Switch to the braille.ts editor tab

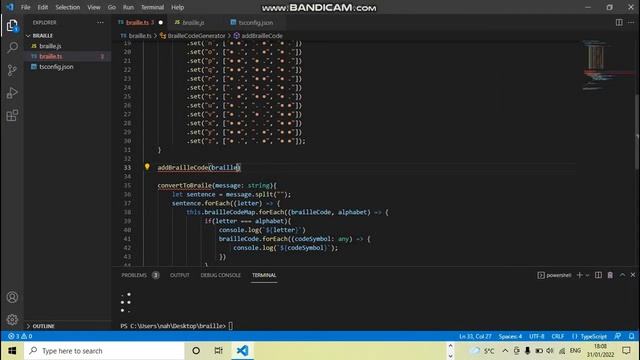140,22
